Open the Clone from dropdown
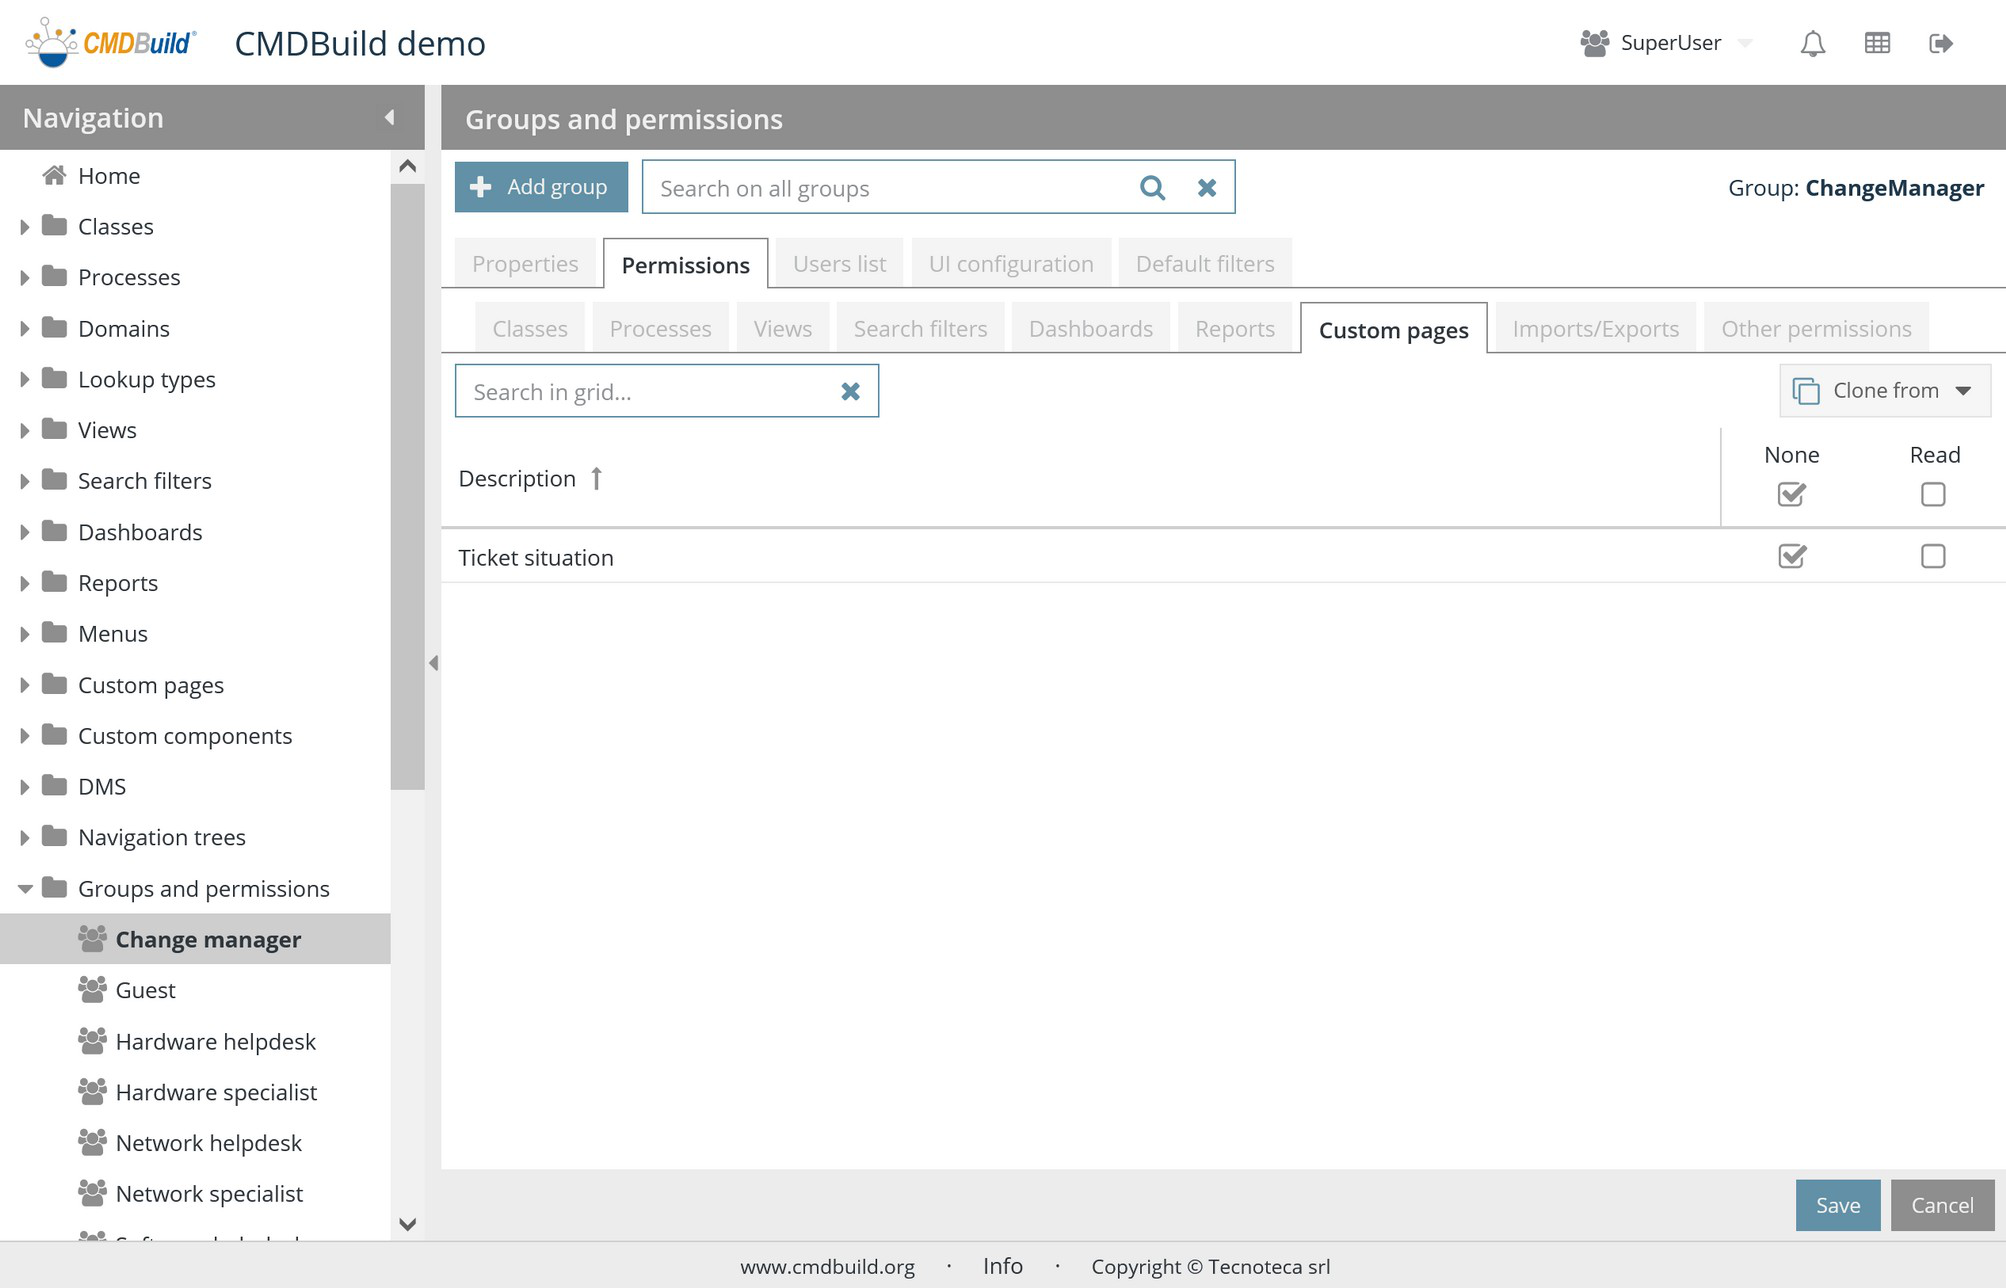 coord(1884,391)
